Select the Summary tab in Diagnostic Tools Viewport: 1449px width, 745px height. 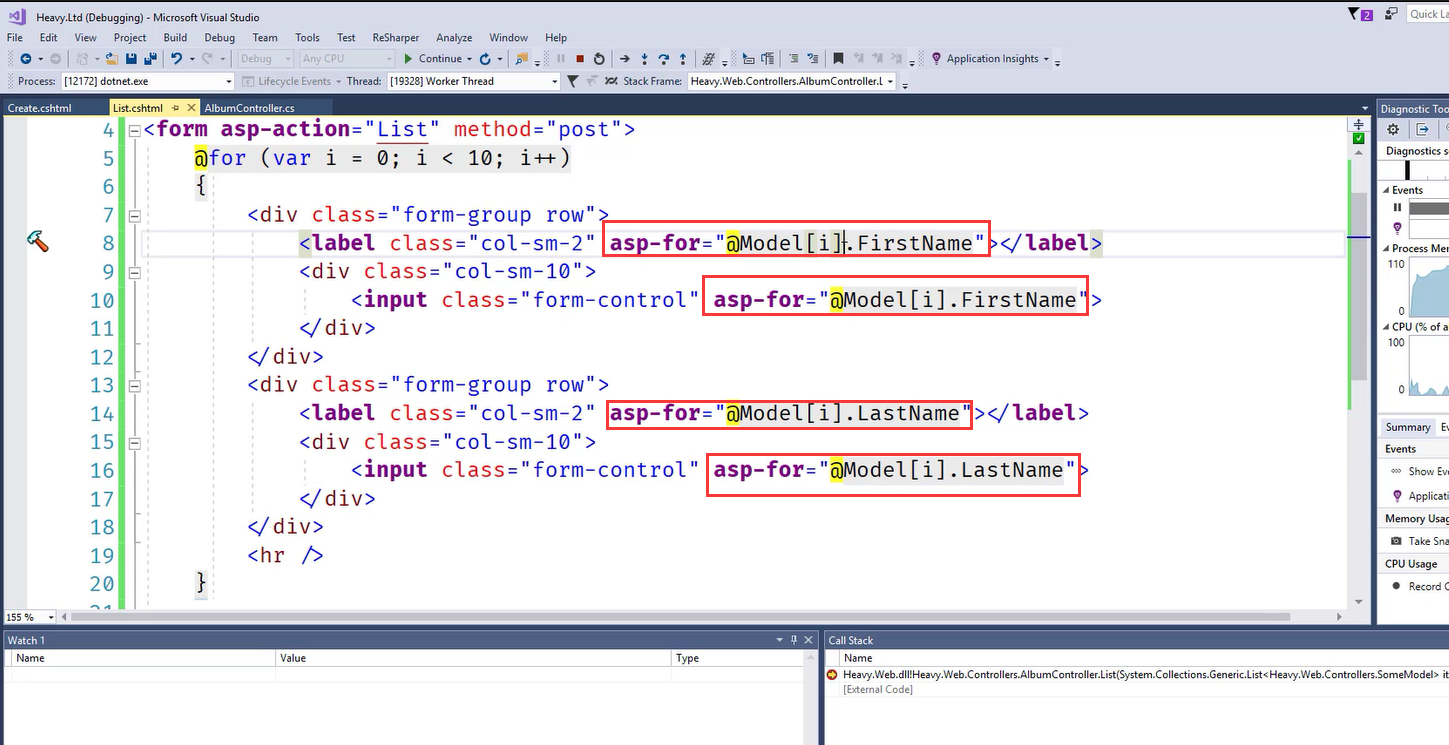1407,427
